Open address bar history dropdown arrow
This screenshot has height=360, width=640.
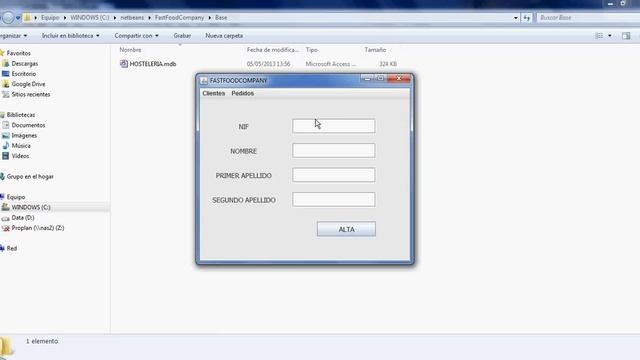(x=516, y=18)
